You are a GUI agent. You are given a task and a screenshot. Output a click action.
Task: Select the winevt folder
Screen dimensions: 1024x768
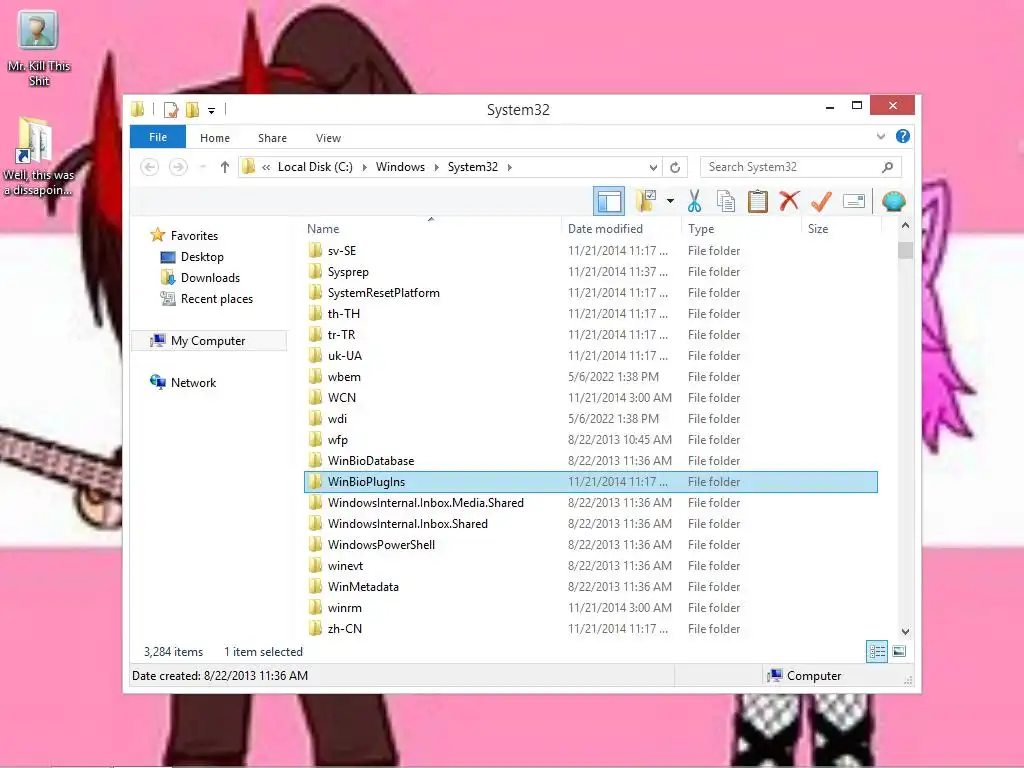(x=590, y=566)
